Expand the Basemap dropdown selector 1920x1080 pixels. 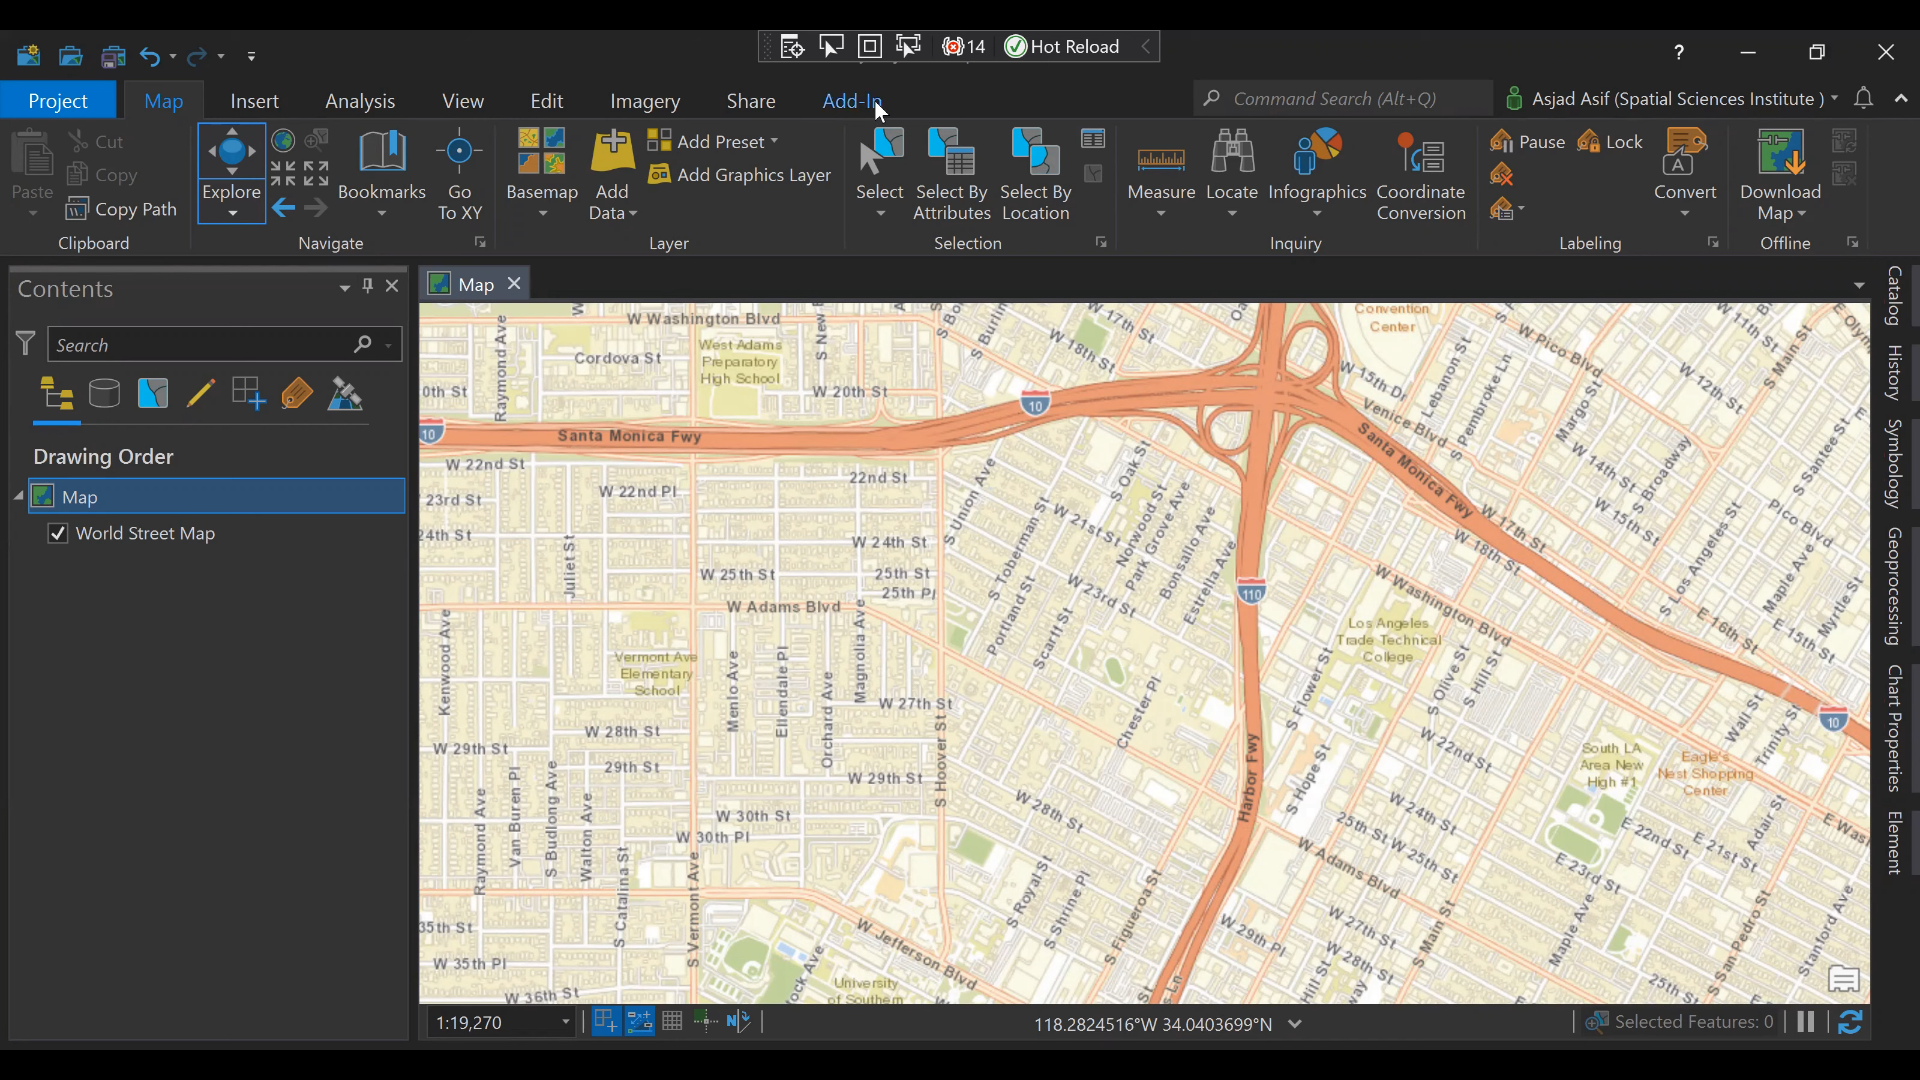(x=542, y=214)
